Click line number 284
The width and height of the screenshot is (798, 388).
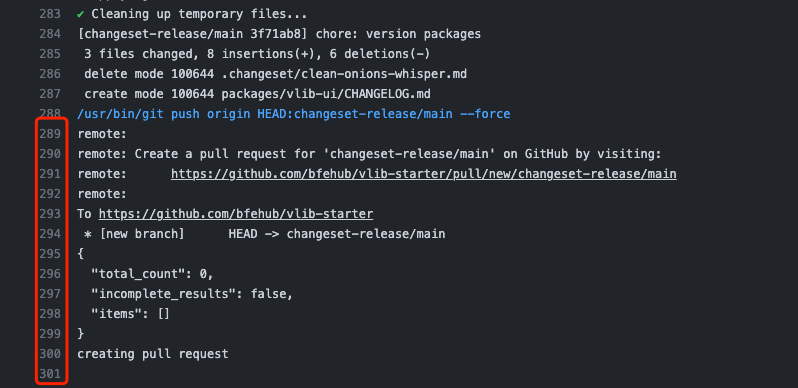click(x=50, y=34)
